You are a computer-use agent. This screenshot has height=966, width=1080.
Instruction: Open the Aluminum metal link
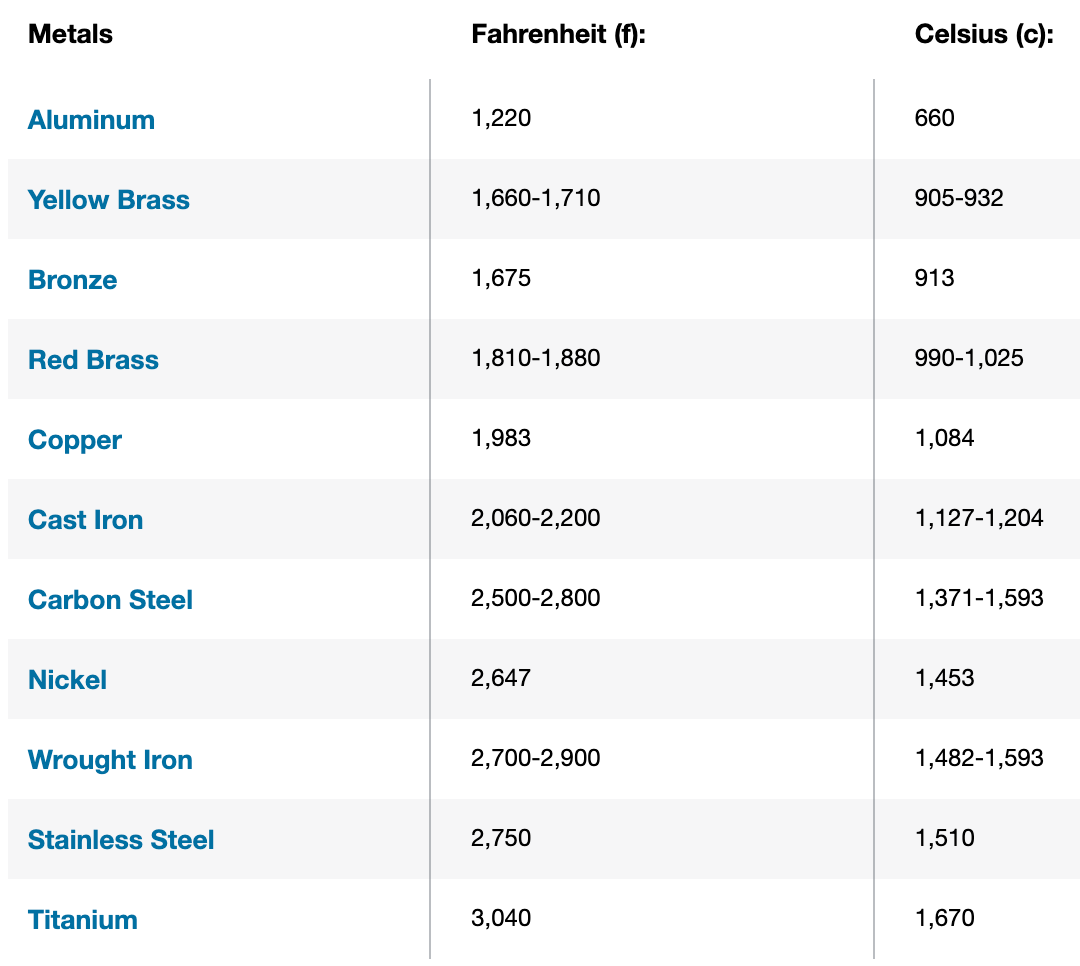coord(91,120)
